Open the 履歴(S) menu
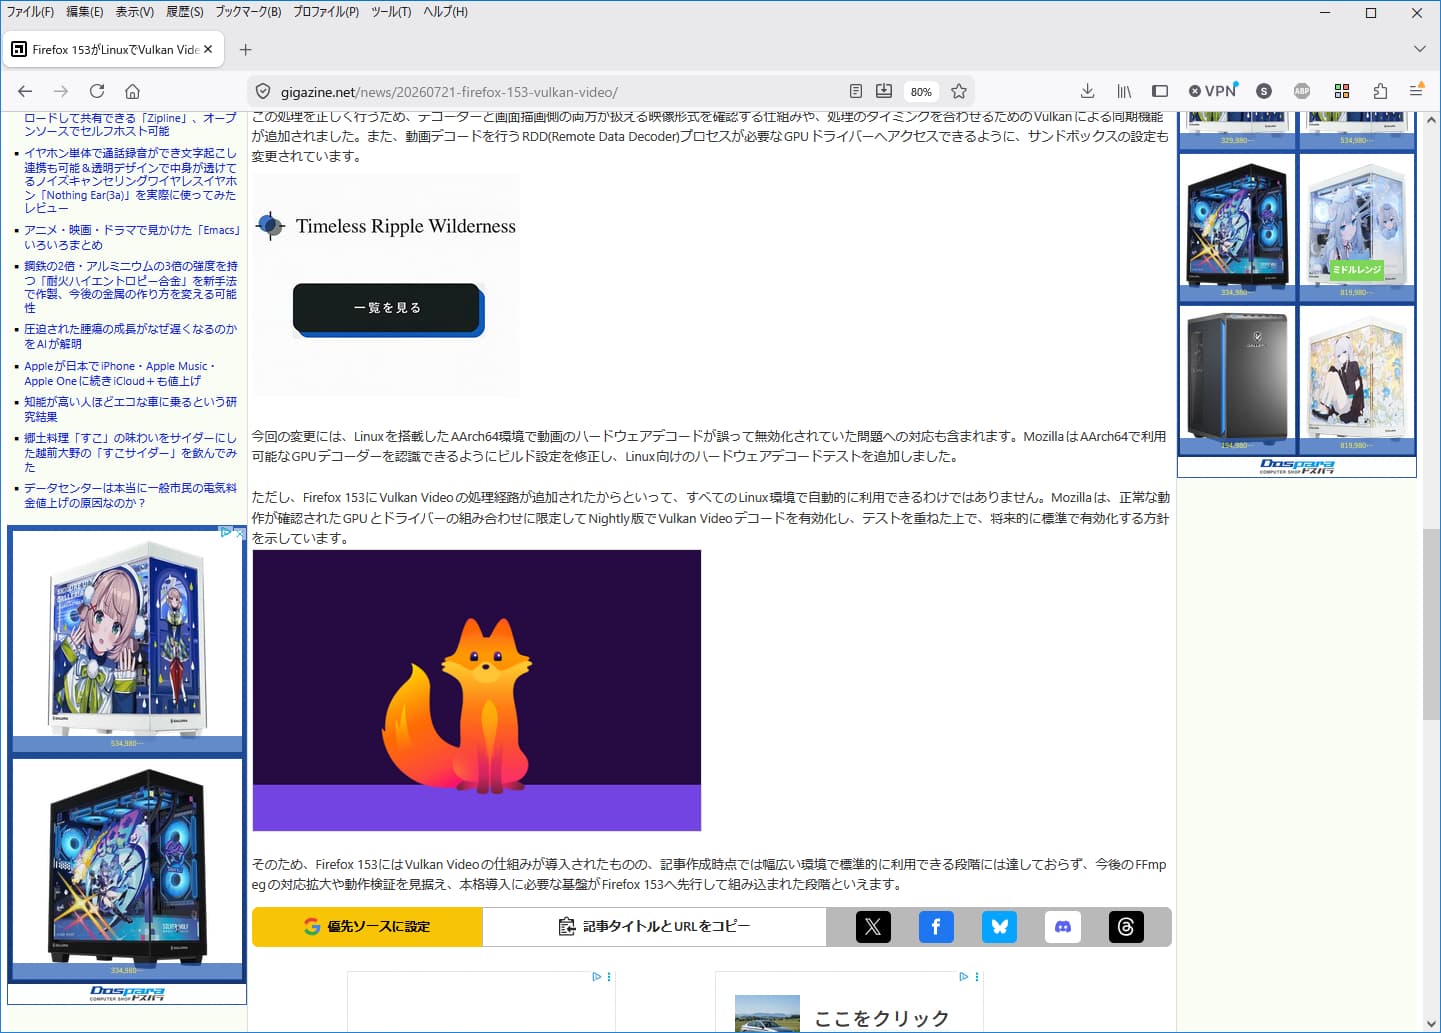The height and width of the screenshot is (1033, 1441). (184, 12)
